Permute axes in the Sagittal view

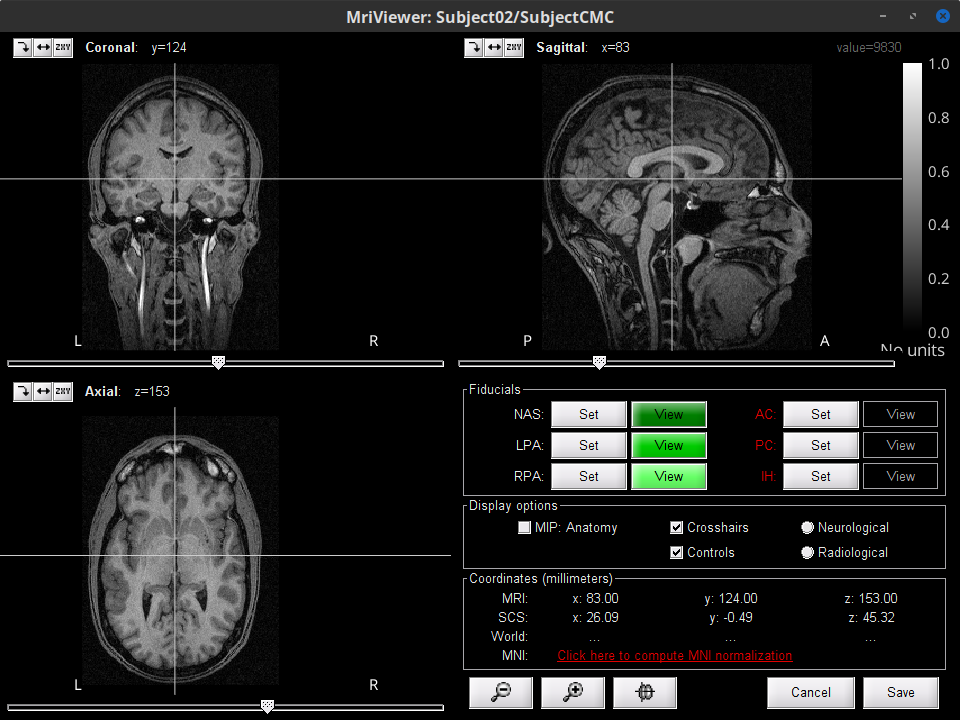(514, 48)
